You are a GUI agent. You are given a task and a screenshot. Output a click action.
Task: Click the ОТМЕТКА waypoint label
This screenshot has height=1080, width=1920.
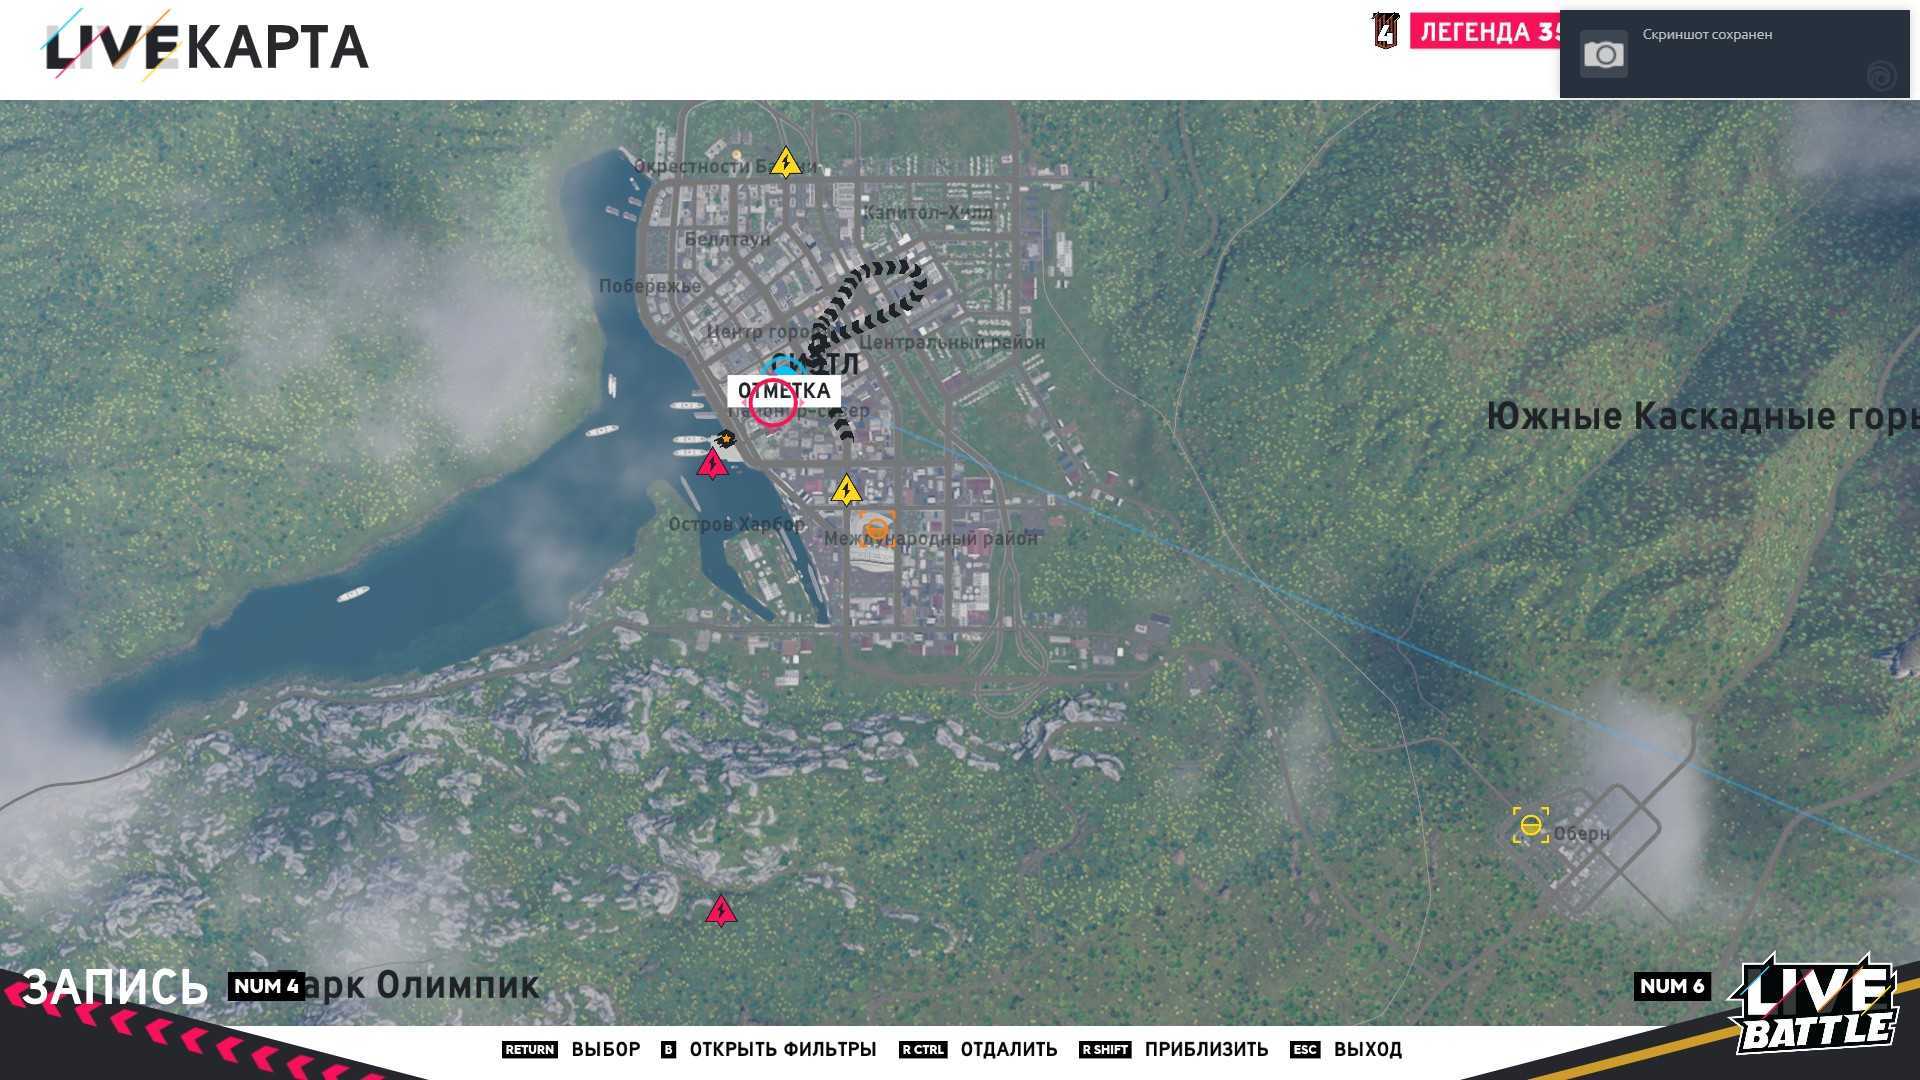(x=783, y=390)
